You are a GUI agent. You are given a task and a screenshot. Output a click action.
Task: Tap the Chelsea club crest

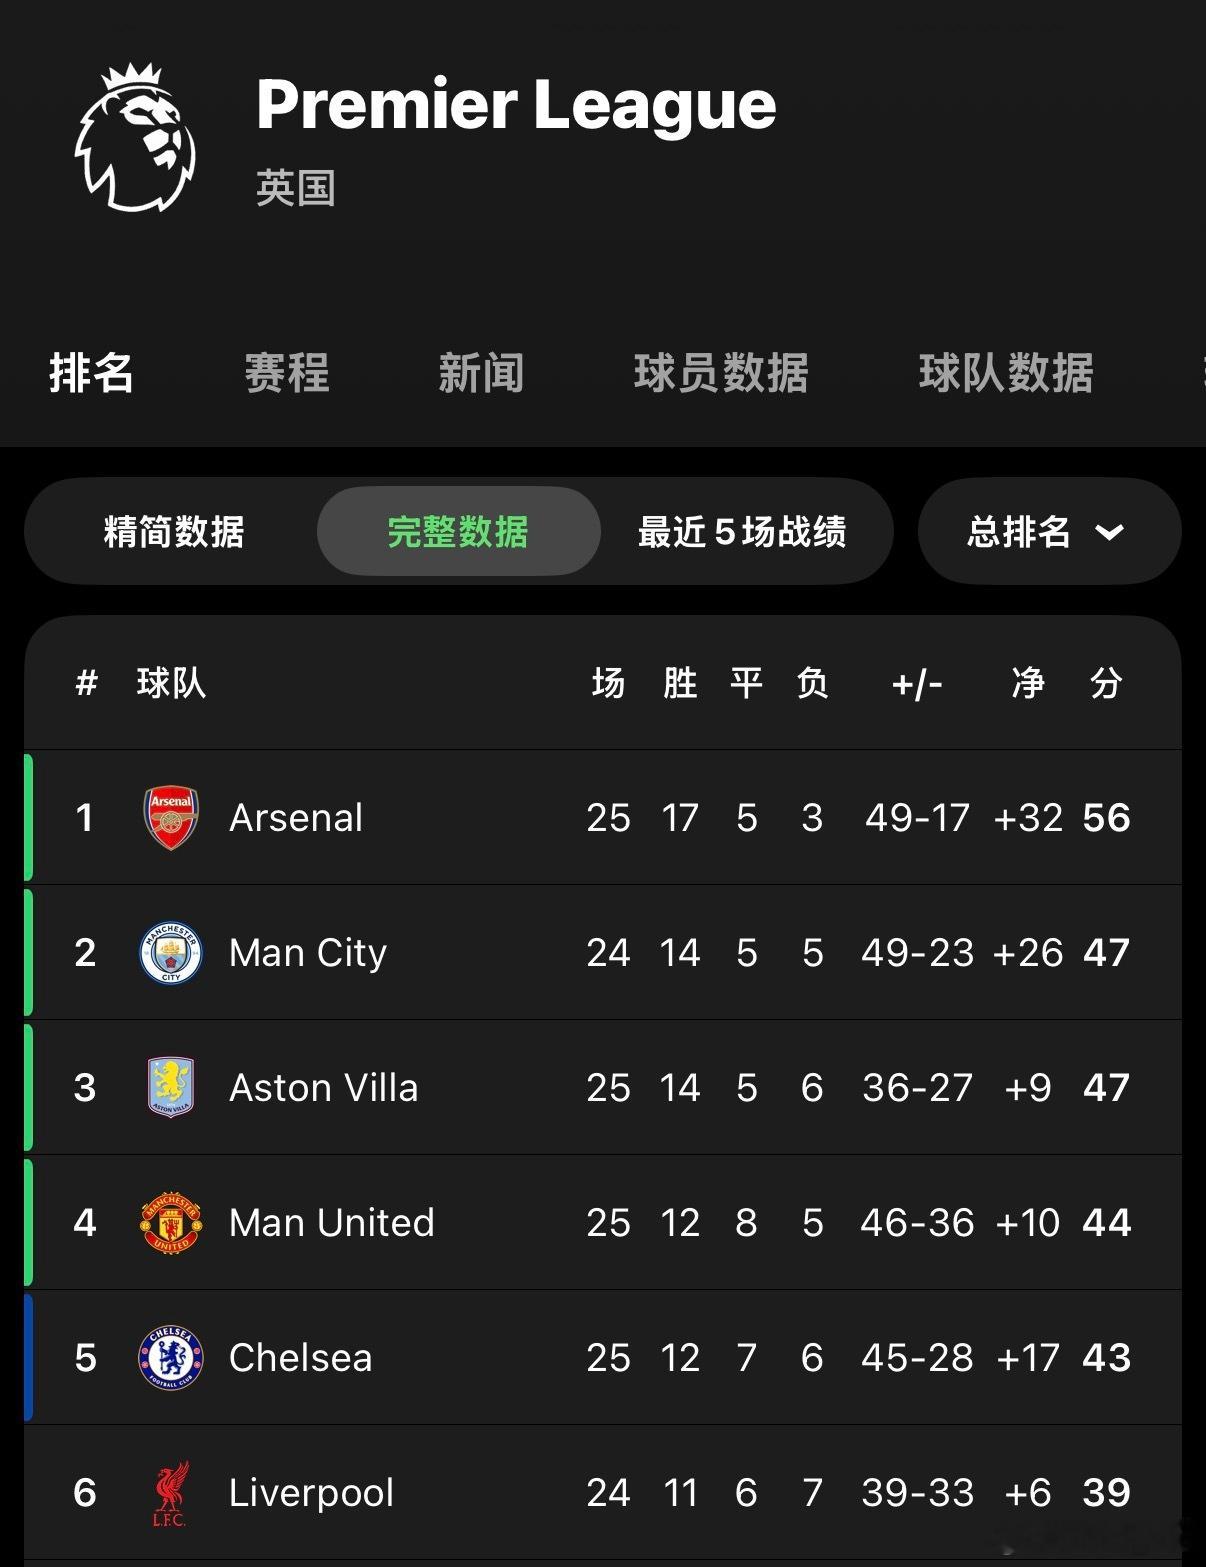pos(171,1357)
